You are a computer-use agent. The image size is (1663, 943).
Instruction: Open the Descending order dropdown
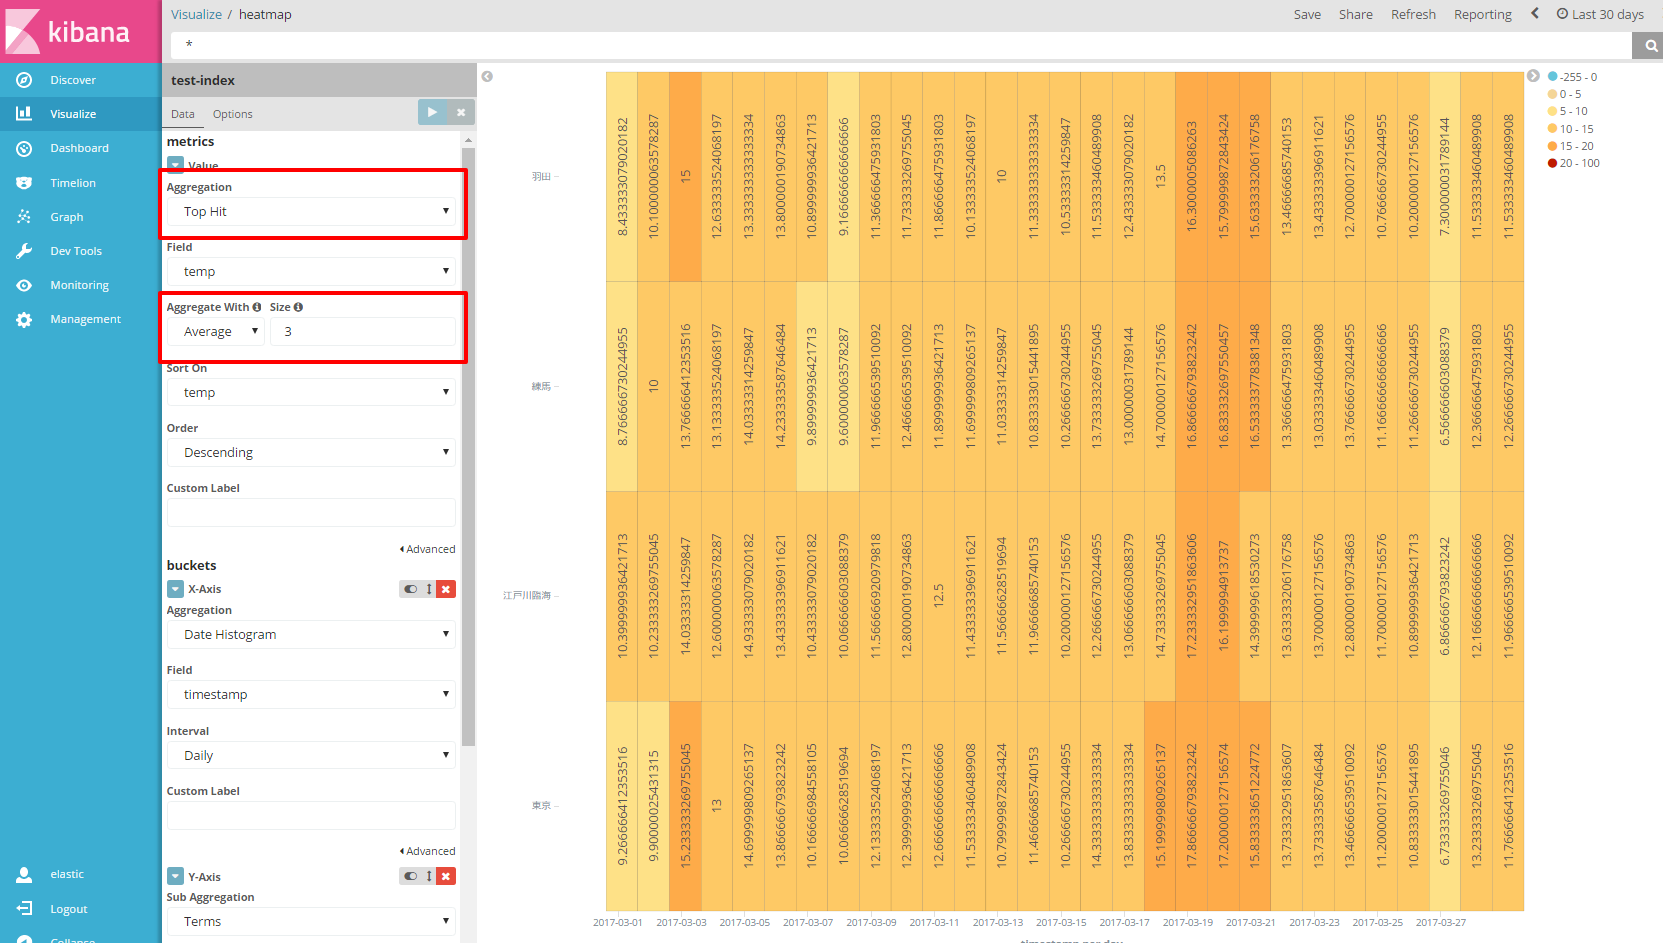point(311,452)
